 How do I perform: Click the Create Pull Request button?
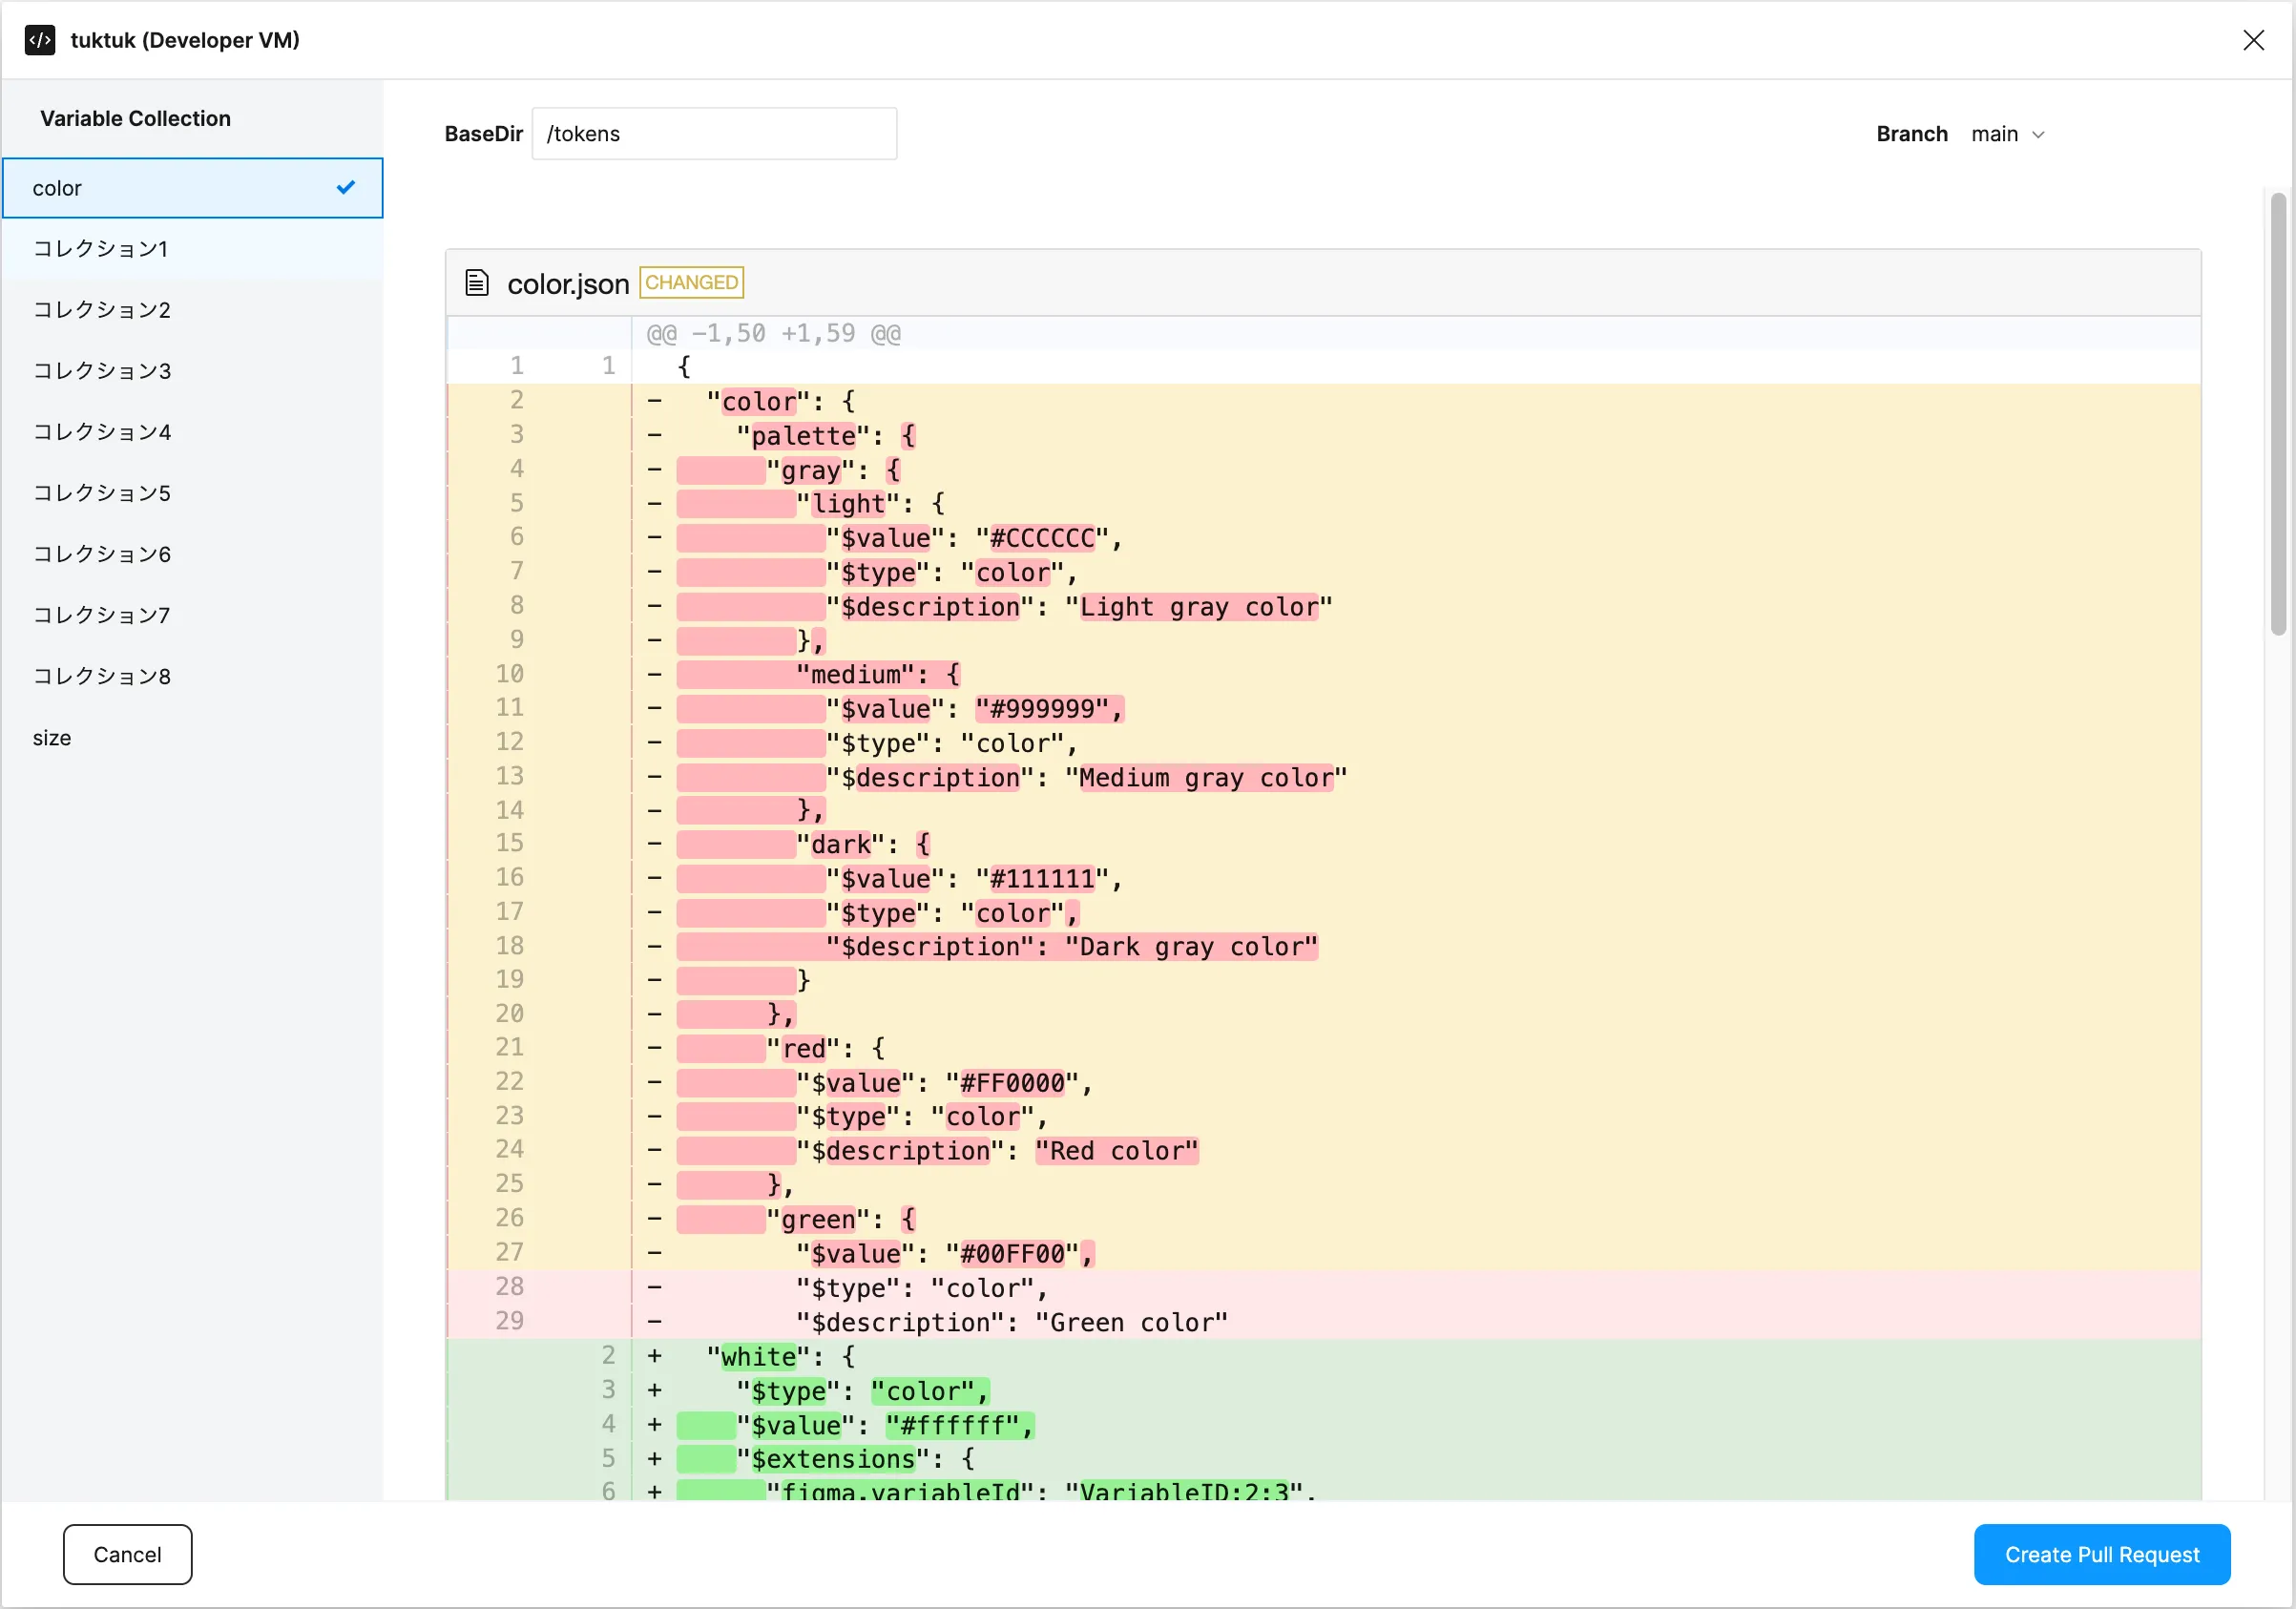(2102, 1554)
